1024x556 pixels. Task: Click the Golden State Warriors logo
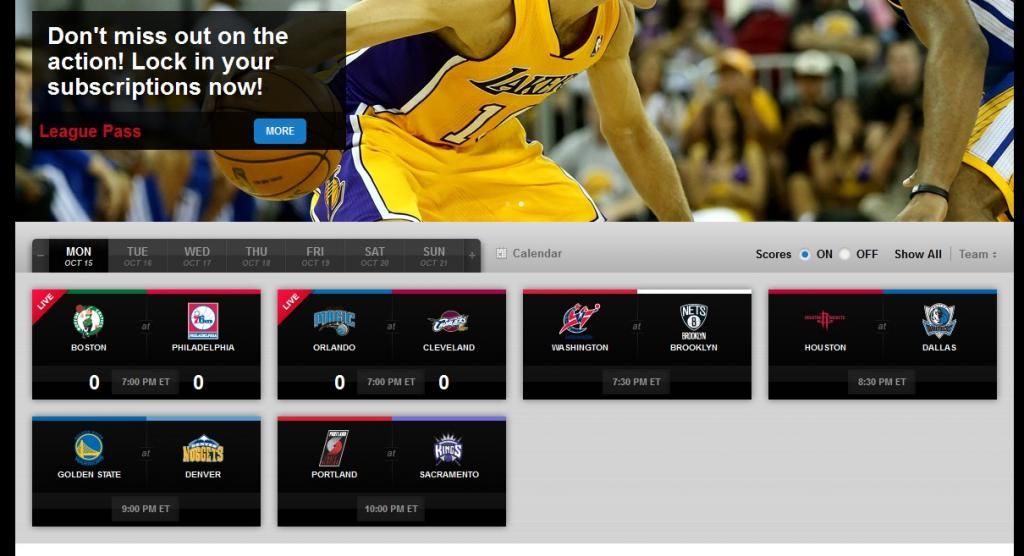pos(89,448)
